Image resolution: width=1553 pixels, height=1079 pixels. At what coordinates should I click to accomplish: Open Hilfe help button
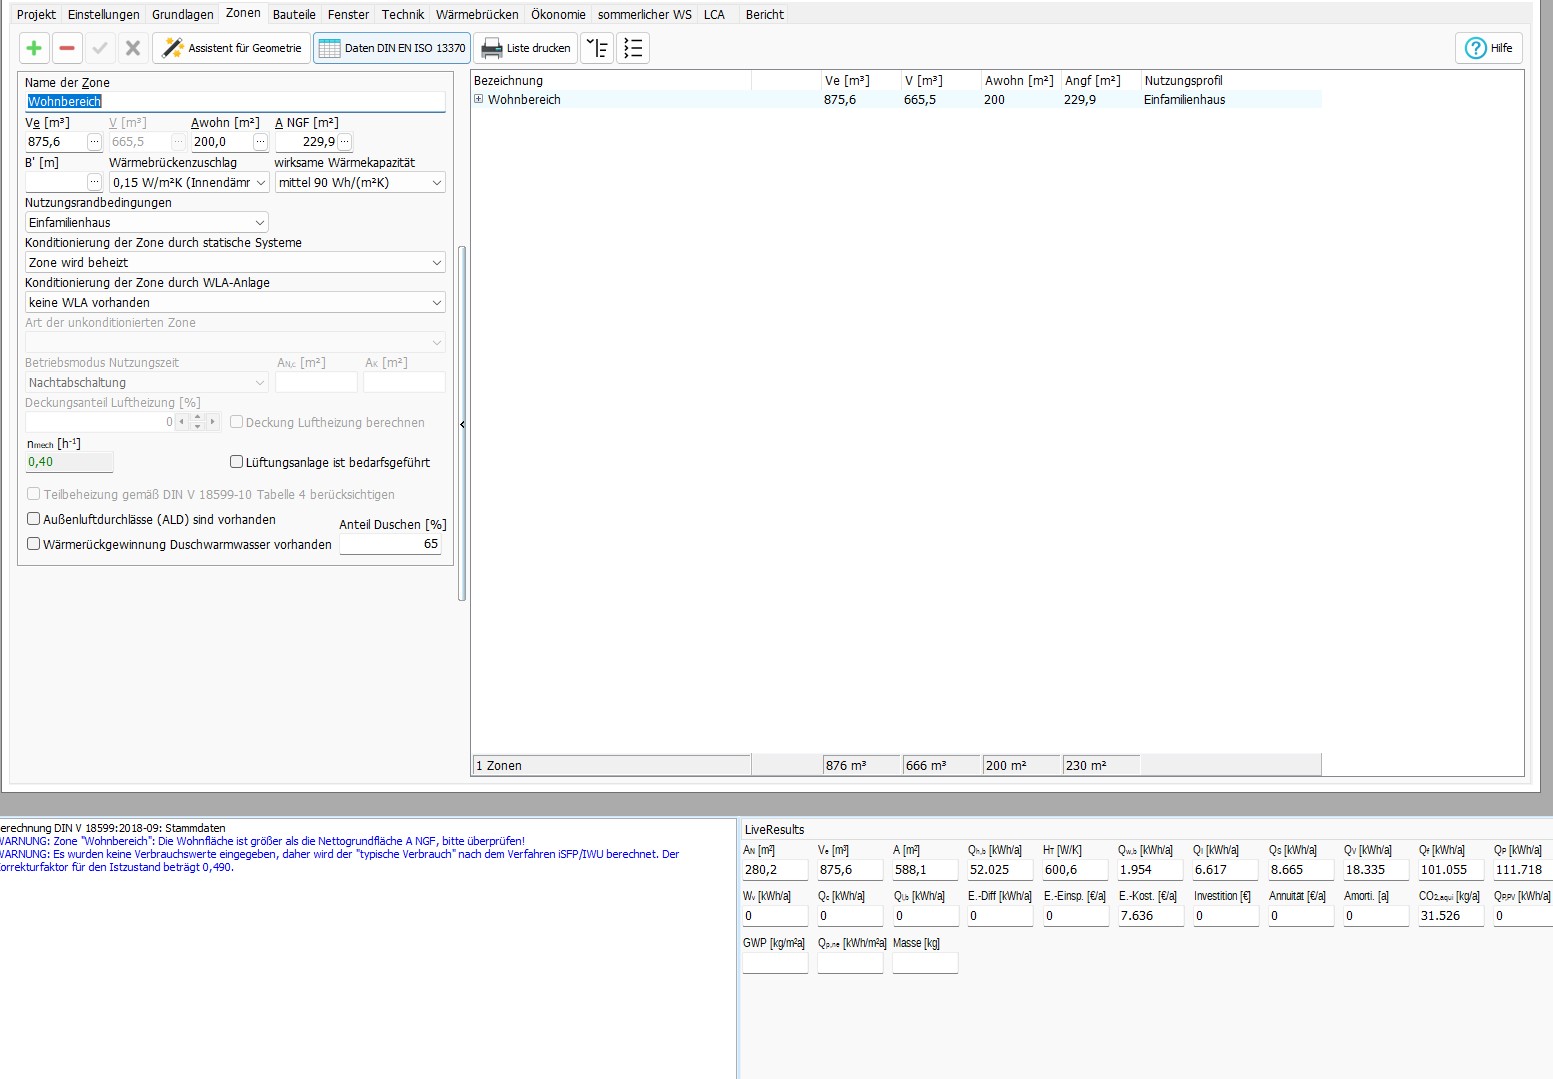(x=1488, y=48)
